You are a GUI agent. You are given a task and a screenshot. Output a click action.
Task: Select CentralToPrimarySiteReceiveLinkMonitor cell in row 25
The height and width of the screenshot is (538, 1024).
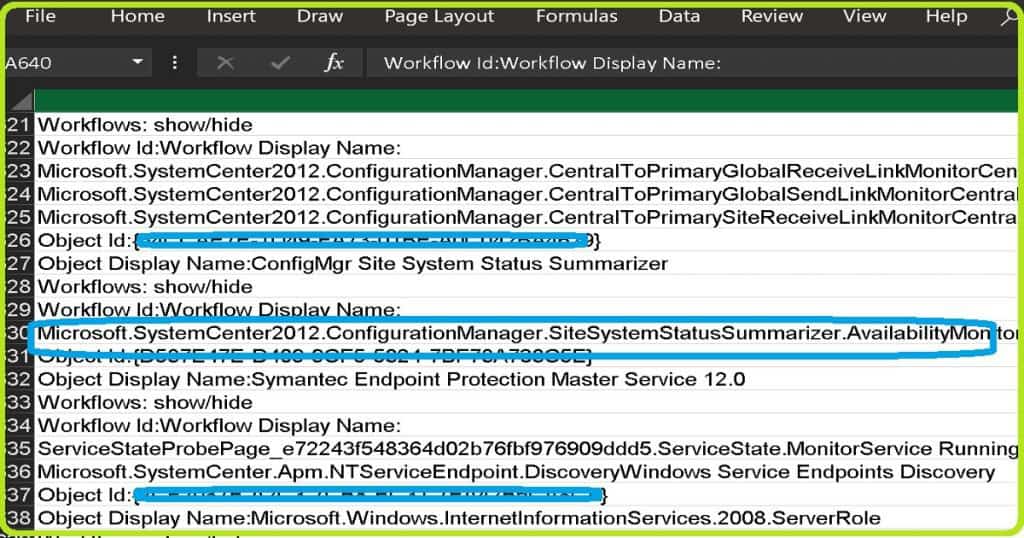(x=526, y=217)
